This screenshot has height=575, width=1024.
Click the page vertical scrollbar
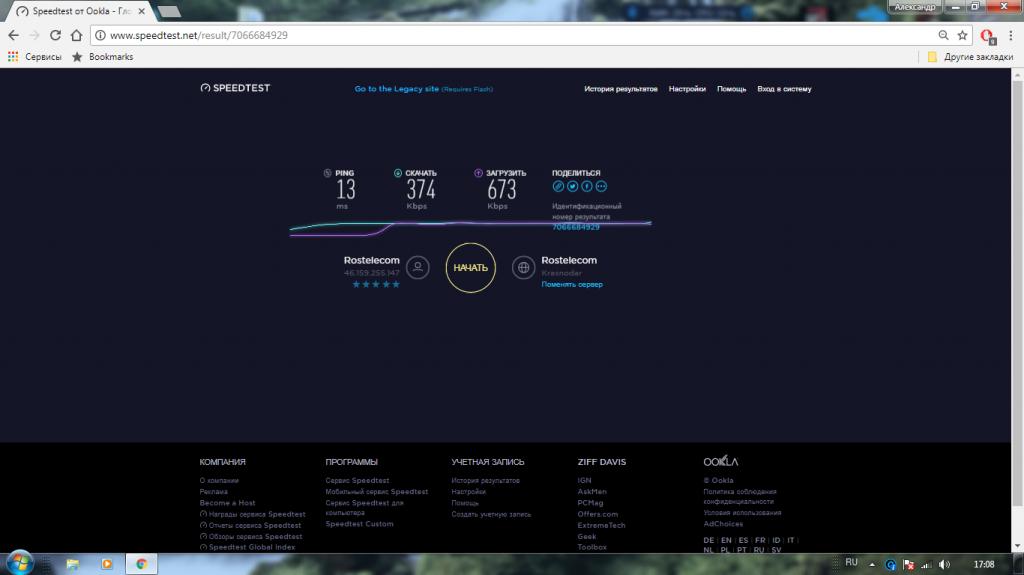(1017, 294)
